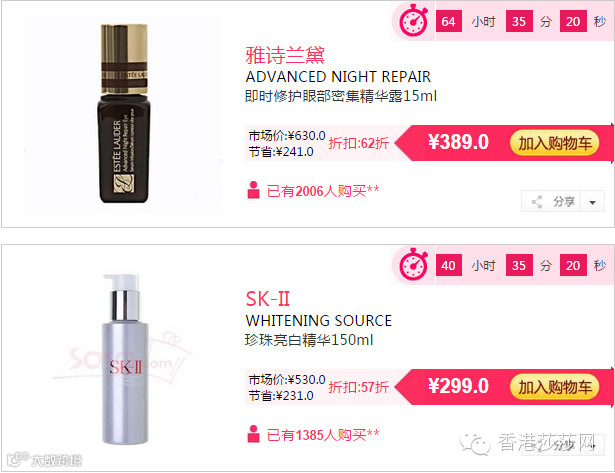This screenshot has width=615, height=473.
Task: Click the buyer person icon beside 已有2006人购买
Action: coord(253,190)
